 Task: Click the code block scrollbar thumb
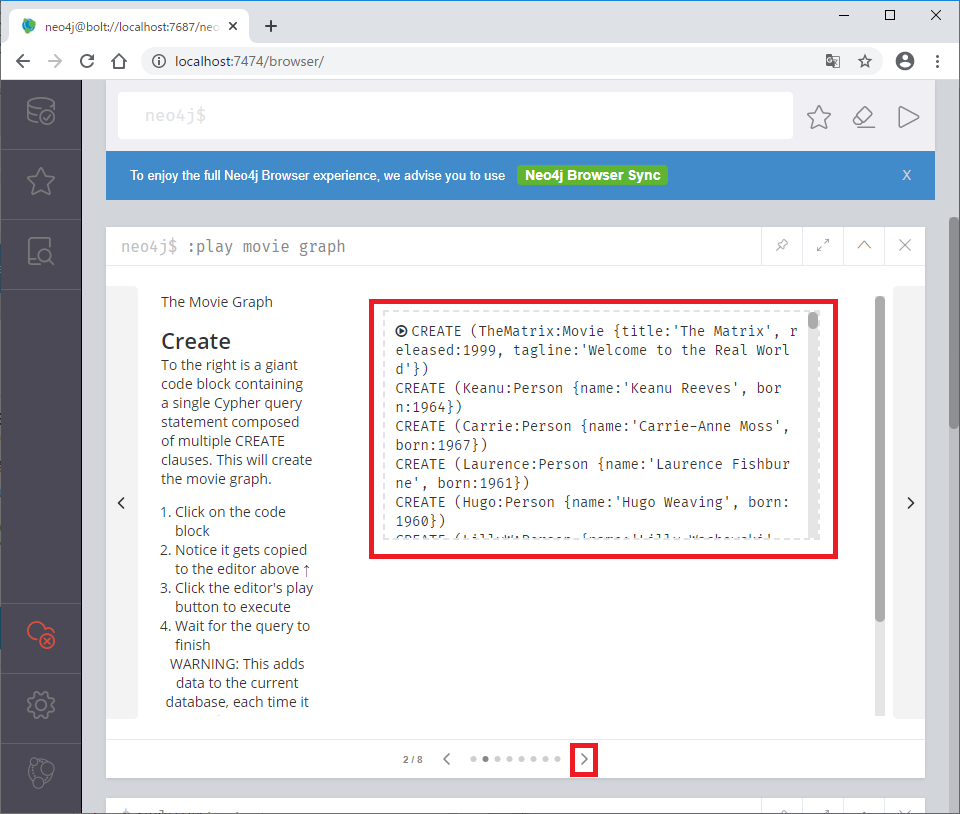pyautogui.click(x=813, y=321)
